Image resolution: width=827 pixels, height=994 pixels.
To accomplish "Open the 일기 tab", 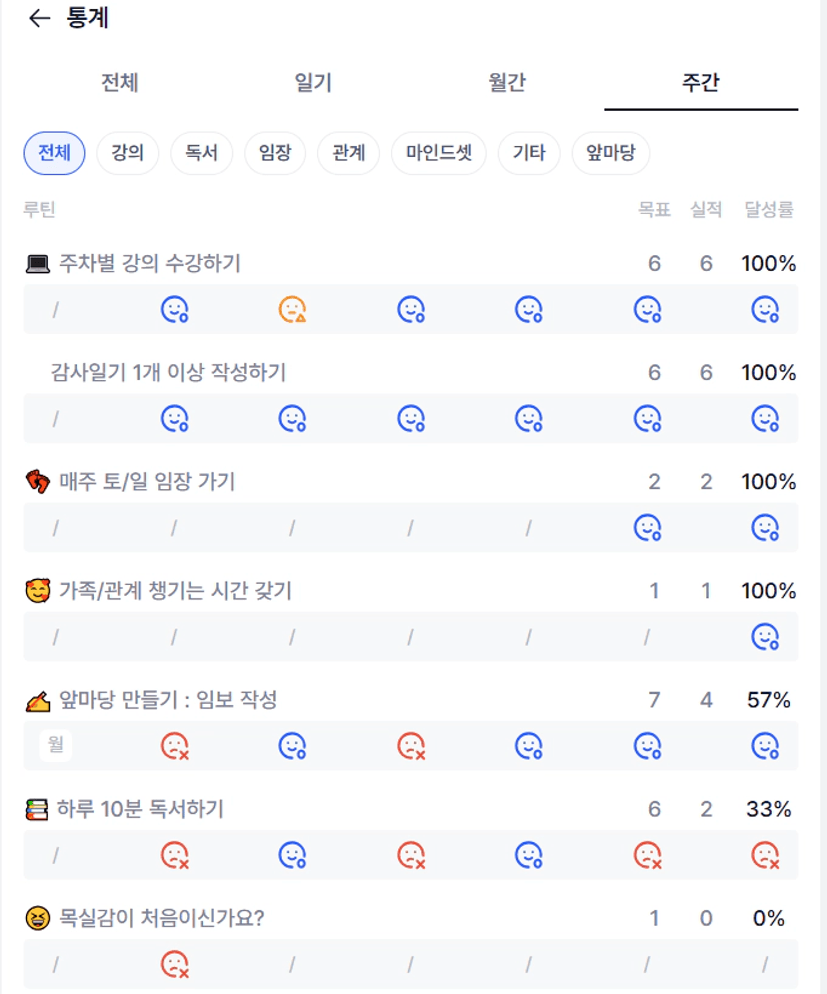I will point(313,83).
